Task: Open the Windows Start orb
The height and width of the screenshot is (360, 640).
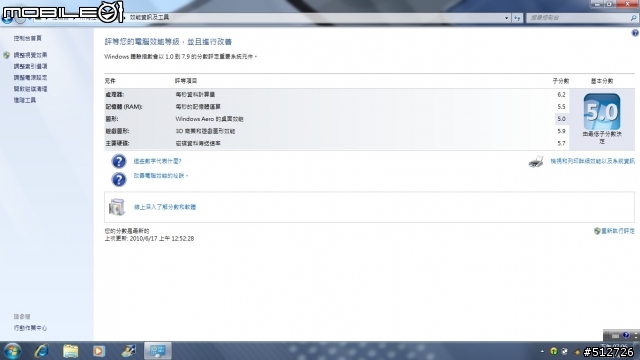Action: 12,351
